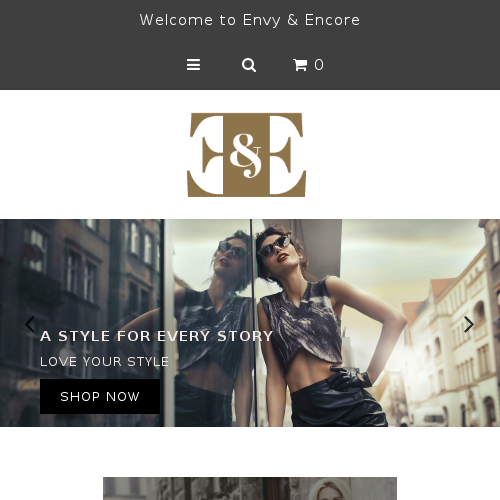Click the cart item count zero
This screenshot has height=500, width=500.
tap(319, 65)
